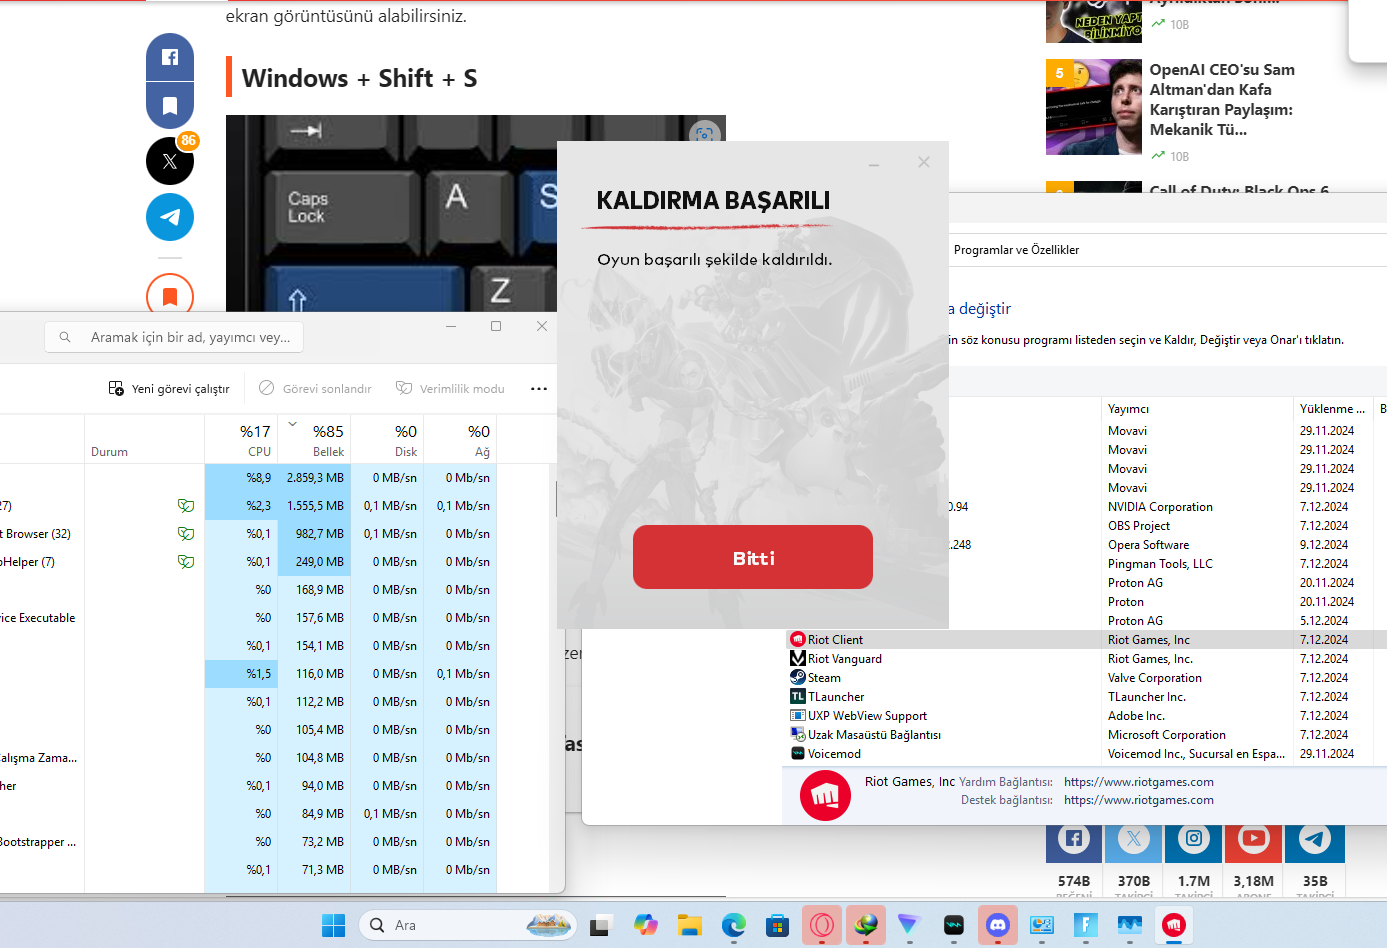1387x948 pixels.
Task: Click the blue bookmark sidebar icon
Action: pyautogui.click(x=170, y=105)
